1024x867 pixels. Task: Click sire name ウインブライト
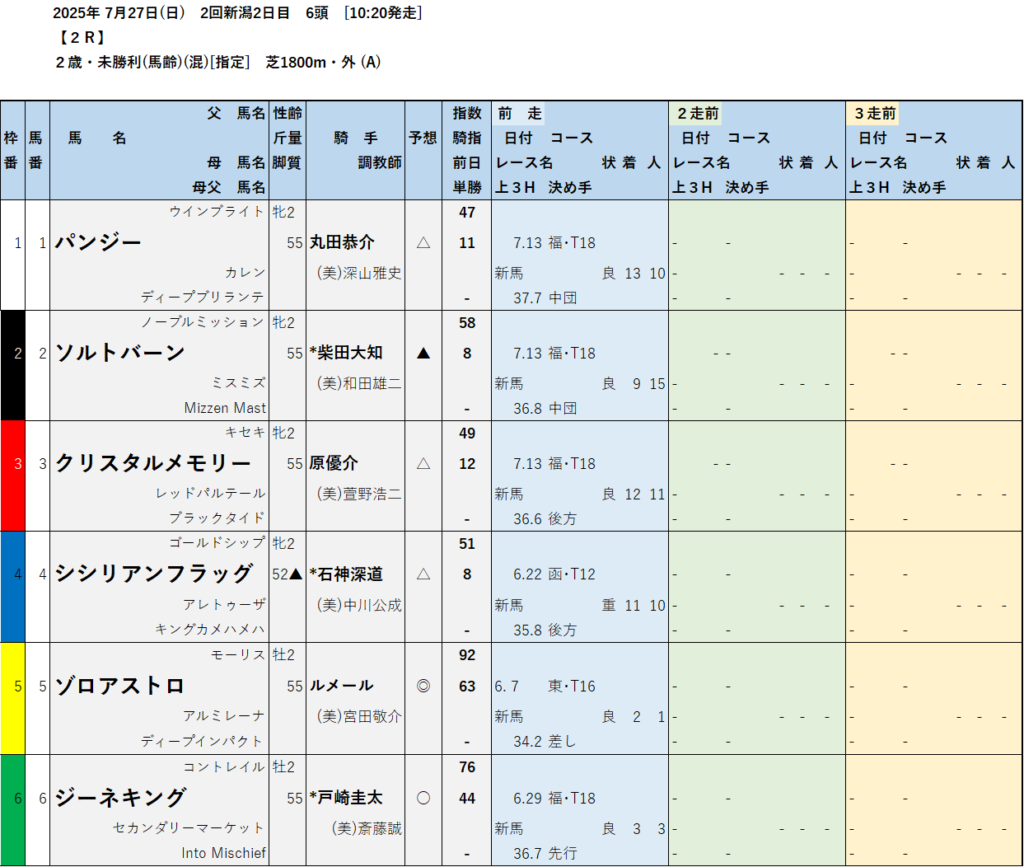[216, 212]
